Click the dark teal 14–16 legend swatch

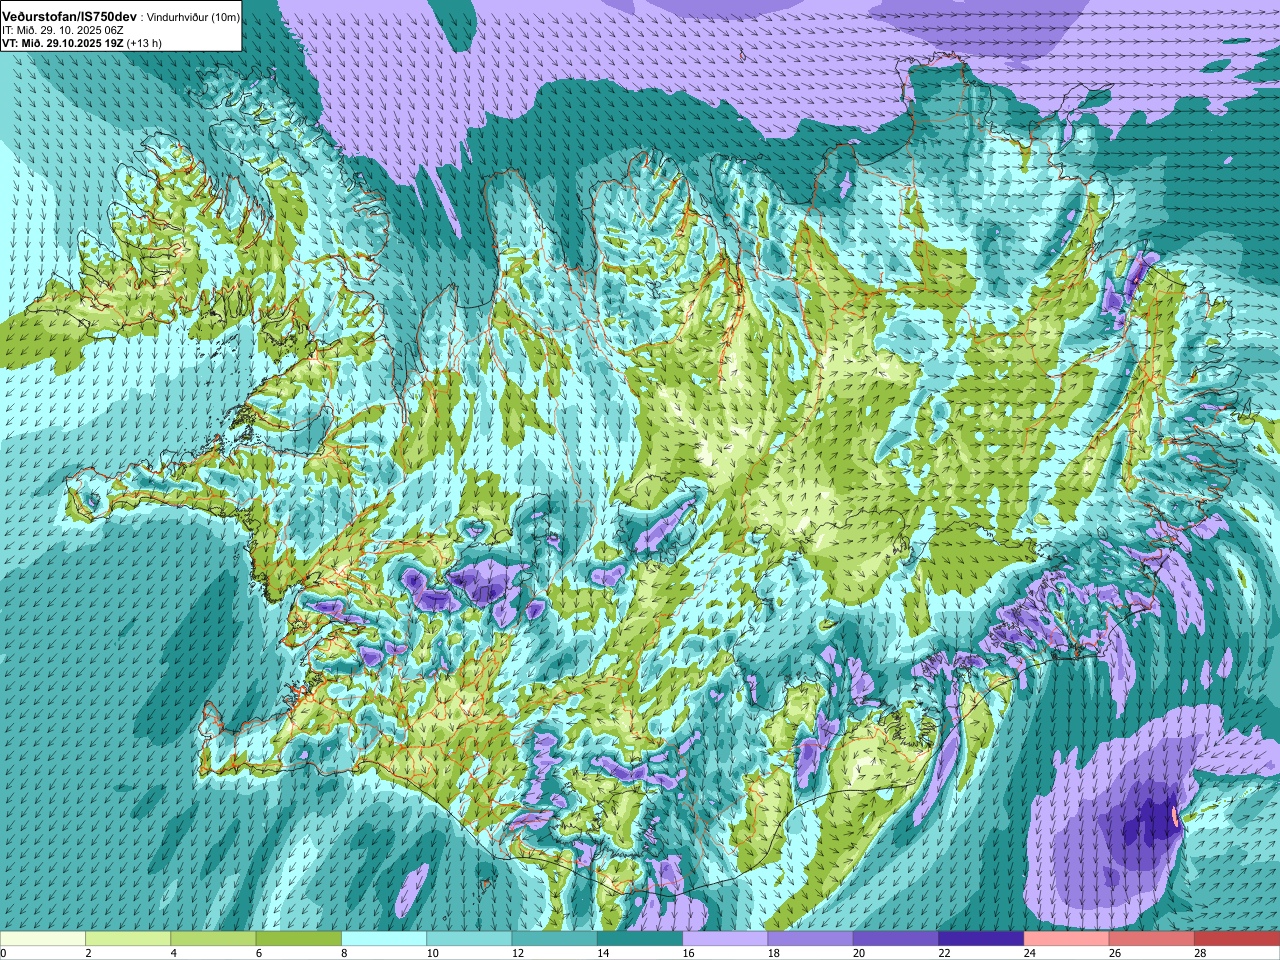[640, 939]
